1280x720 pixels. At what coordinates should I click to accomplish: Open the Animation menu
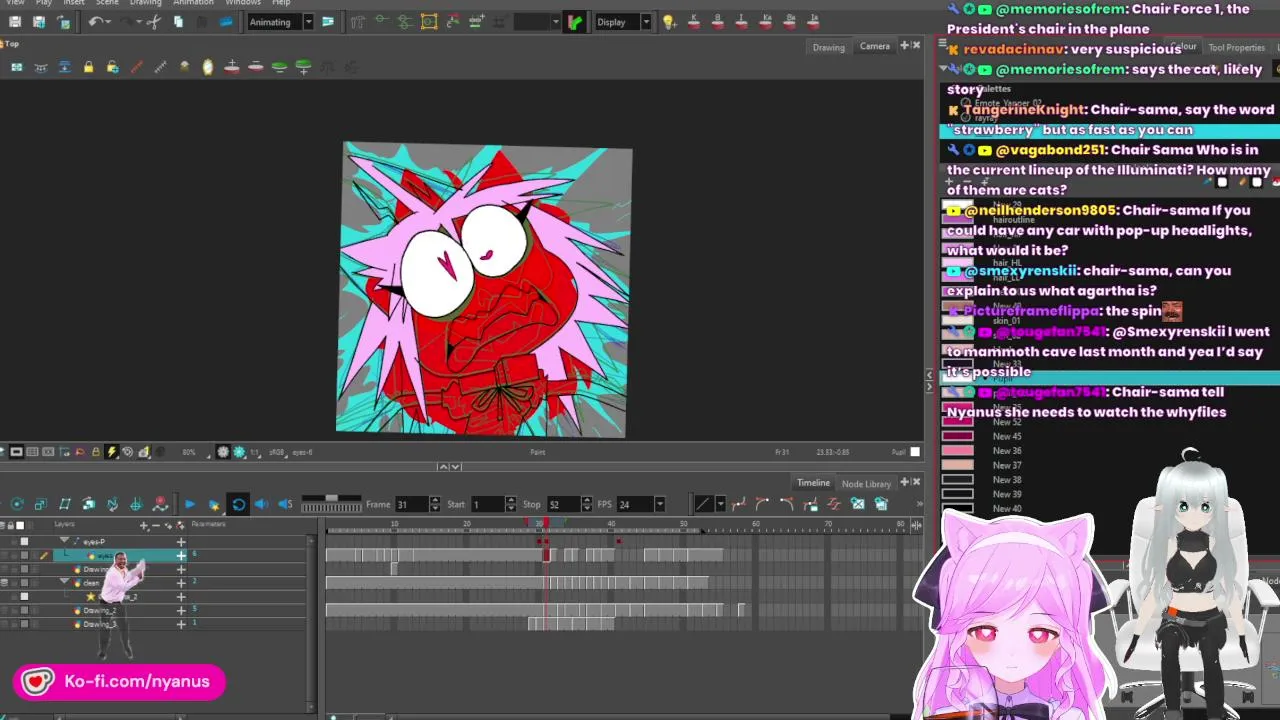193,3
